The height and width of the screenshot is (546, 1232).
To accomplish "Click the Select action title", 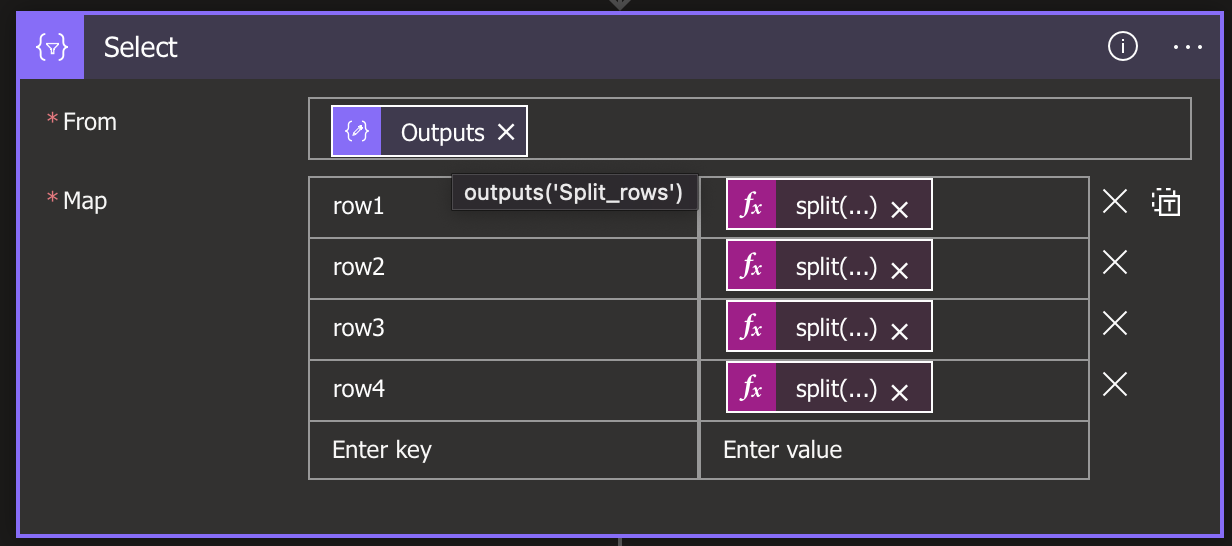I will coord(141,47).
